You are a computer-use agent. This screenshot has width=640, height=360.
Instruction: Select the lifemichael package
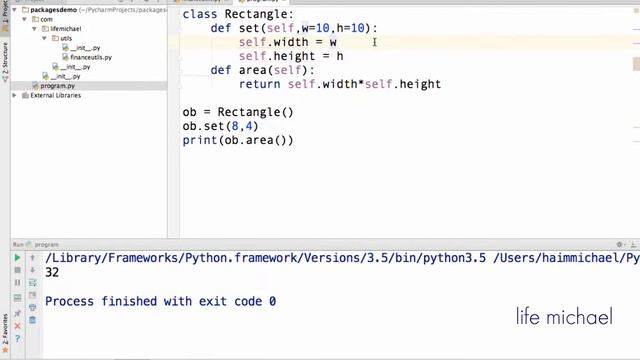[65, 29]
